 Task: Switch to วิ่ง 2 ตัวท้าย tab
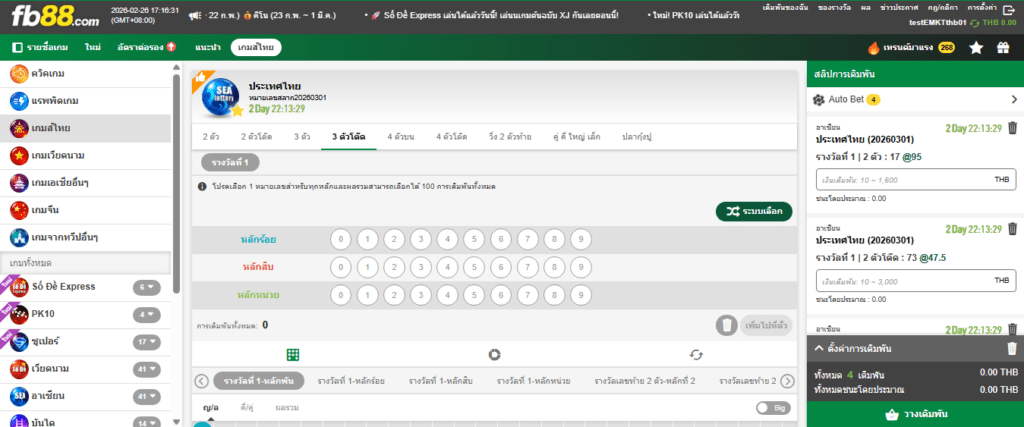[509, 137]
